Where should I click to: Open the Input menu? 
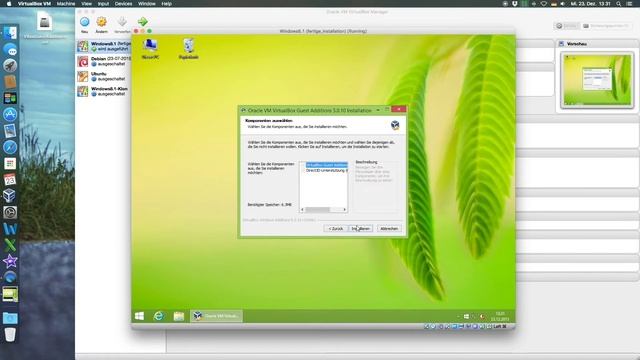[x=103, y=4]
